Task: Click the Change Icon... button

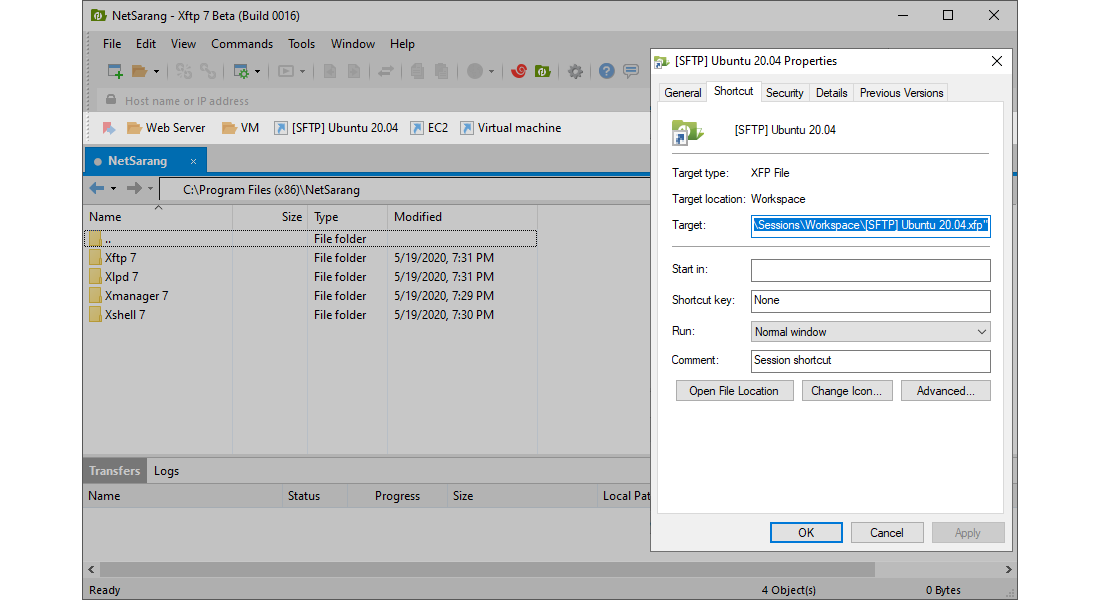Action: (847, 391)
